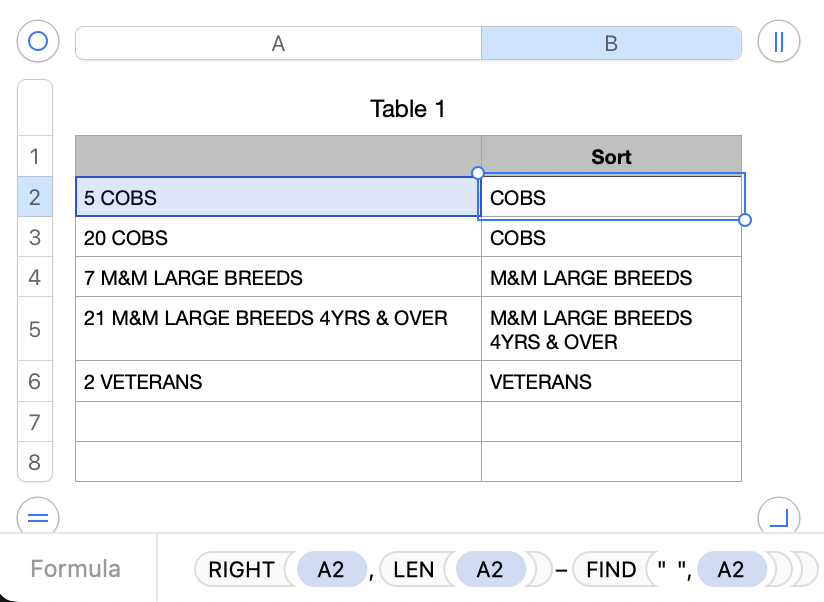
Task: Click the cell showing VETERANS in column B
Action: pos(611,382)
